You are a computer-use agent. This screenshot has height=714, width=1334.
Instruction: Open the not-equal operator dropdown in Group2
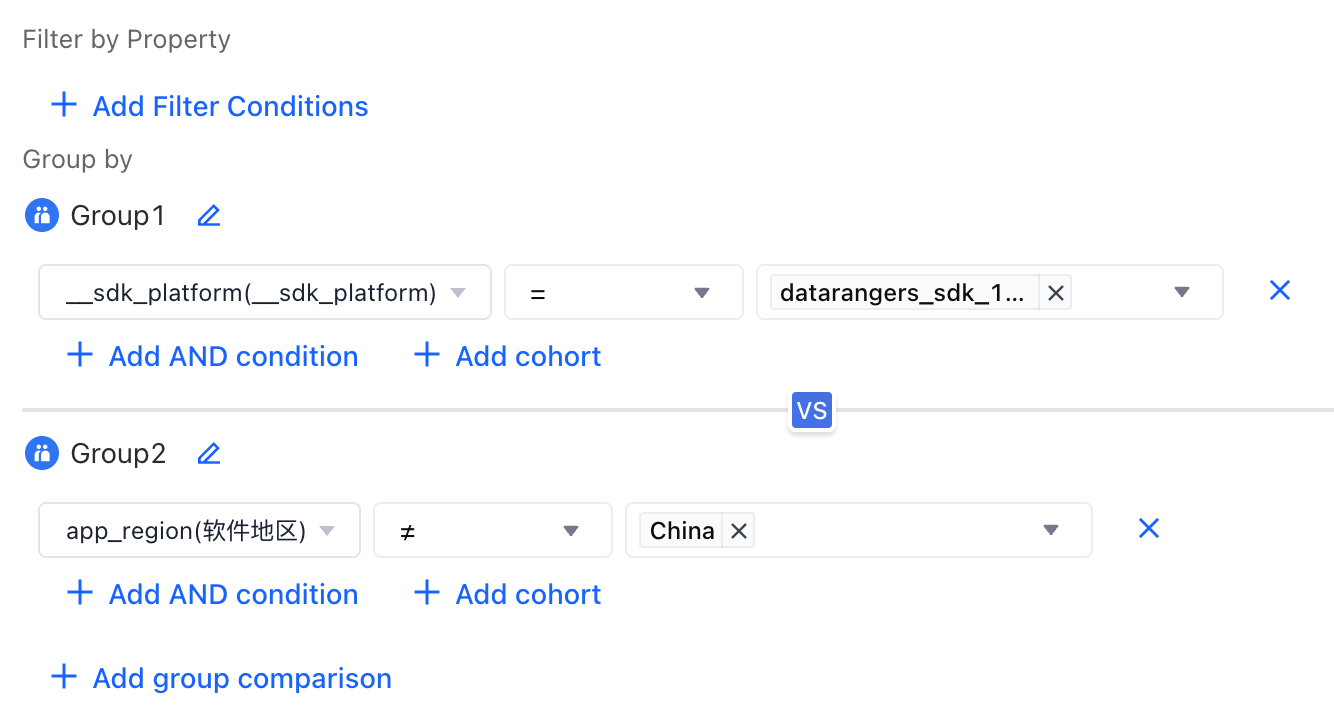point(493,530)
